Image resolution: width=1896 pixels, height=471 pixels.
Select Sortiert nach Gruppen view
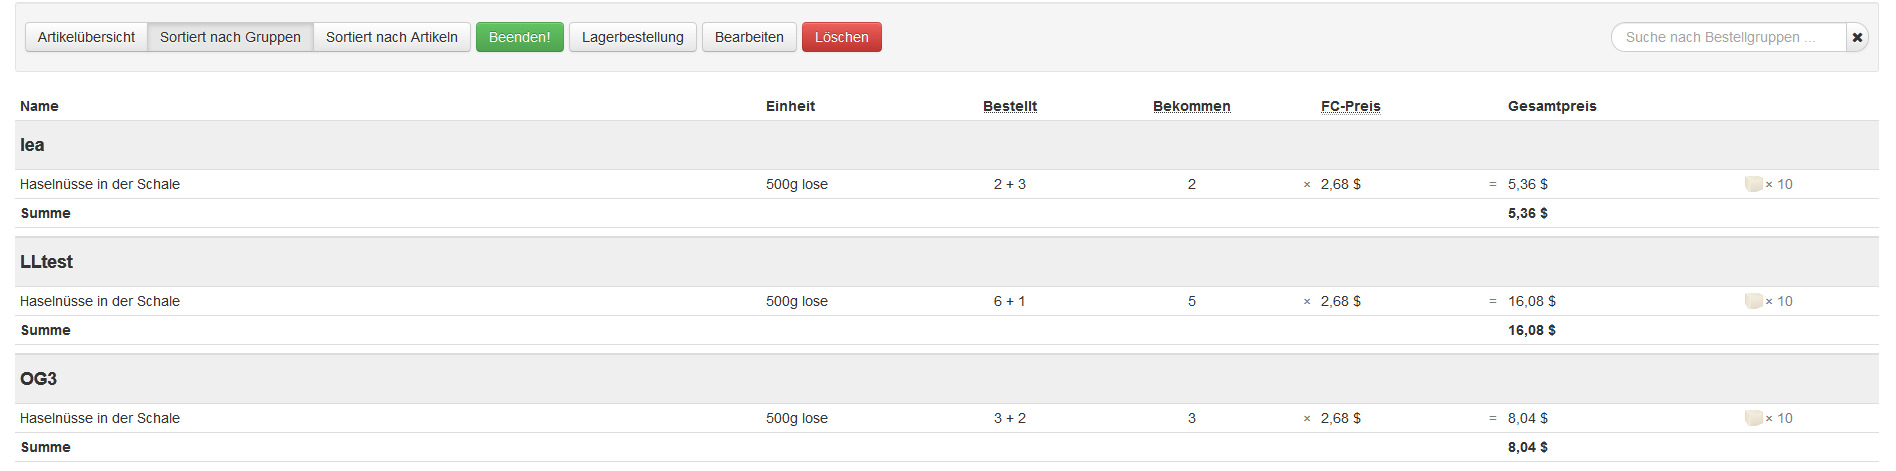pos(230,37)
